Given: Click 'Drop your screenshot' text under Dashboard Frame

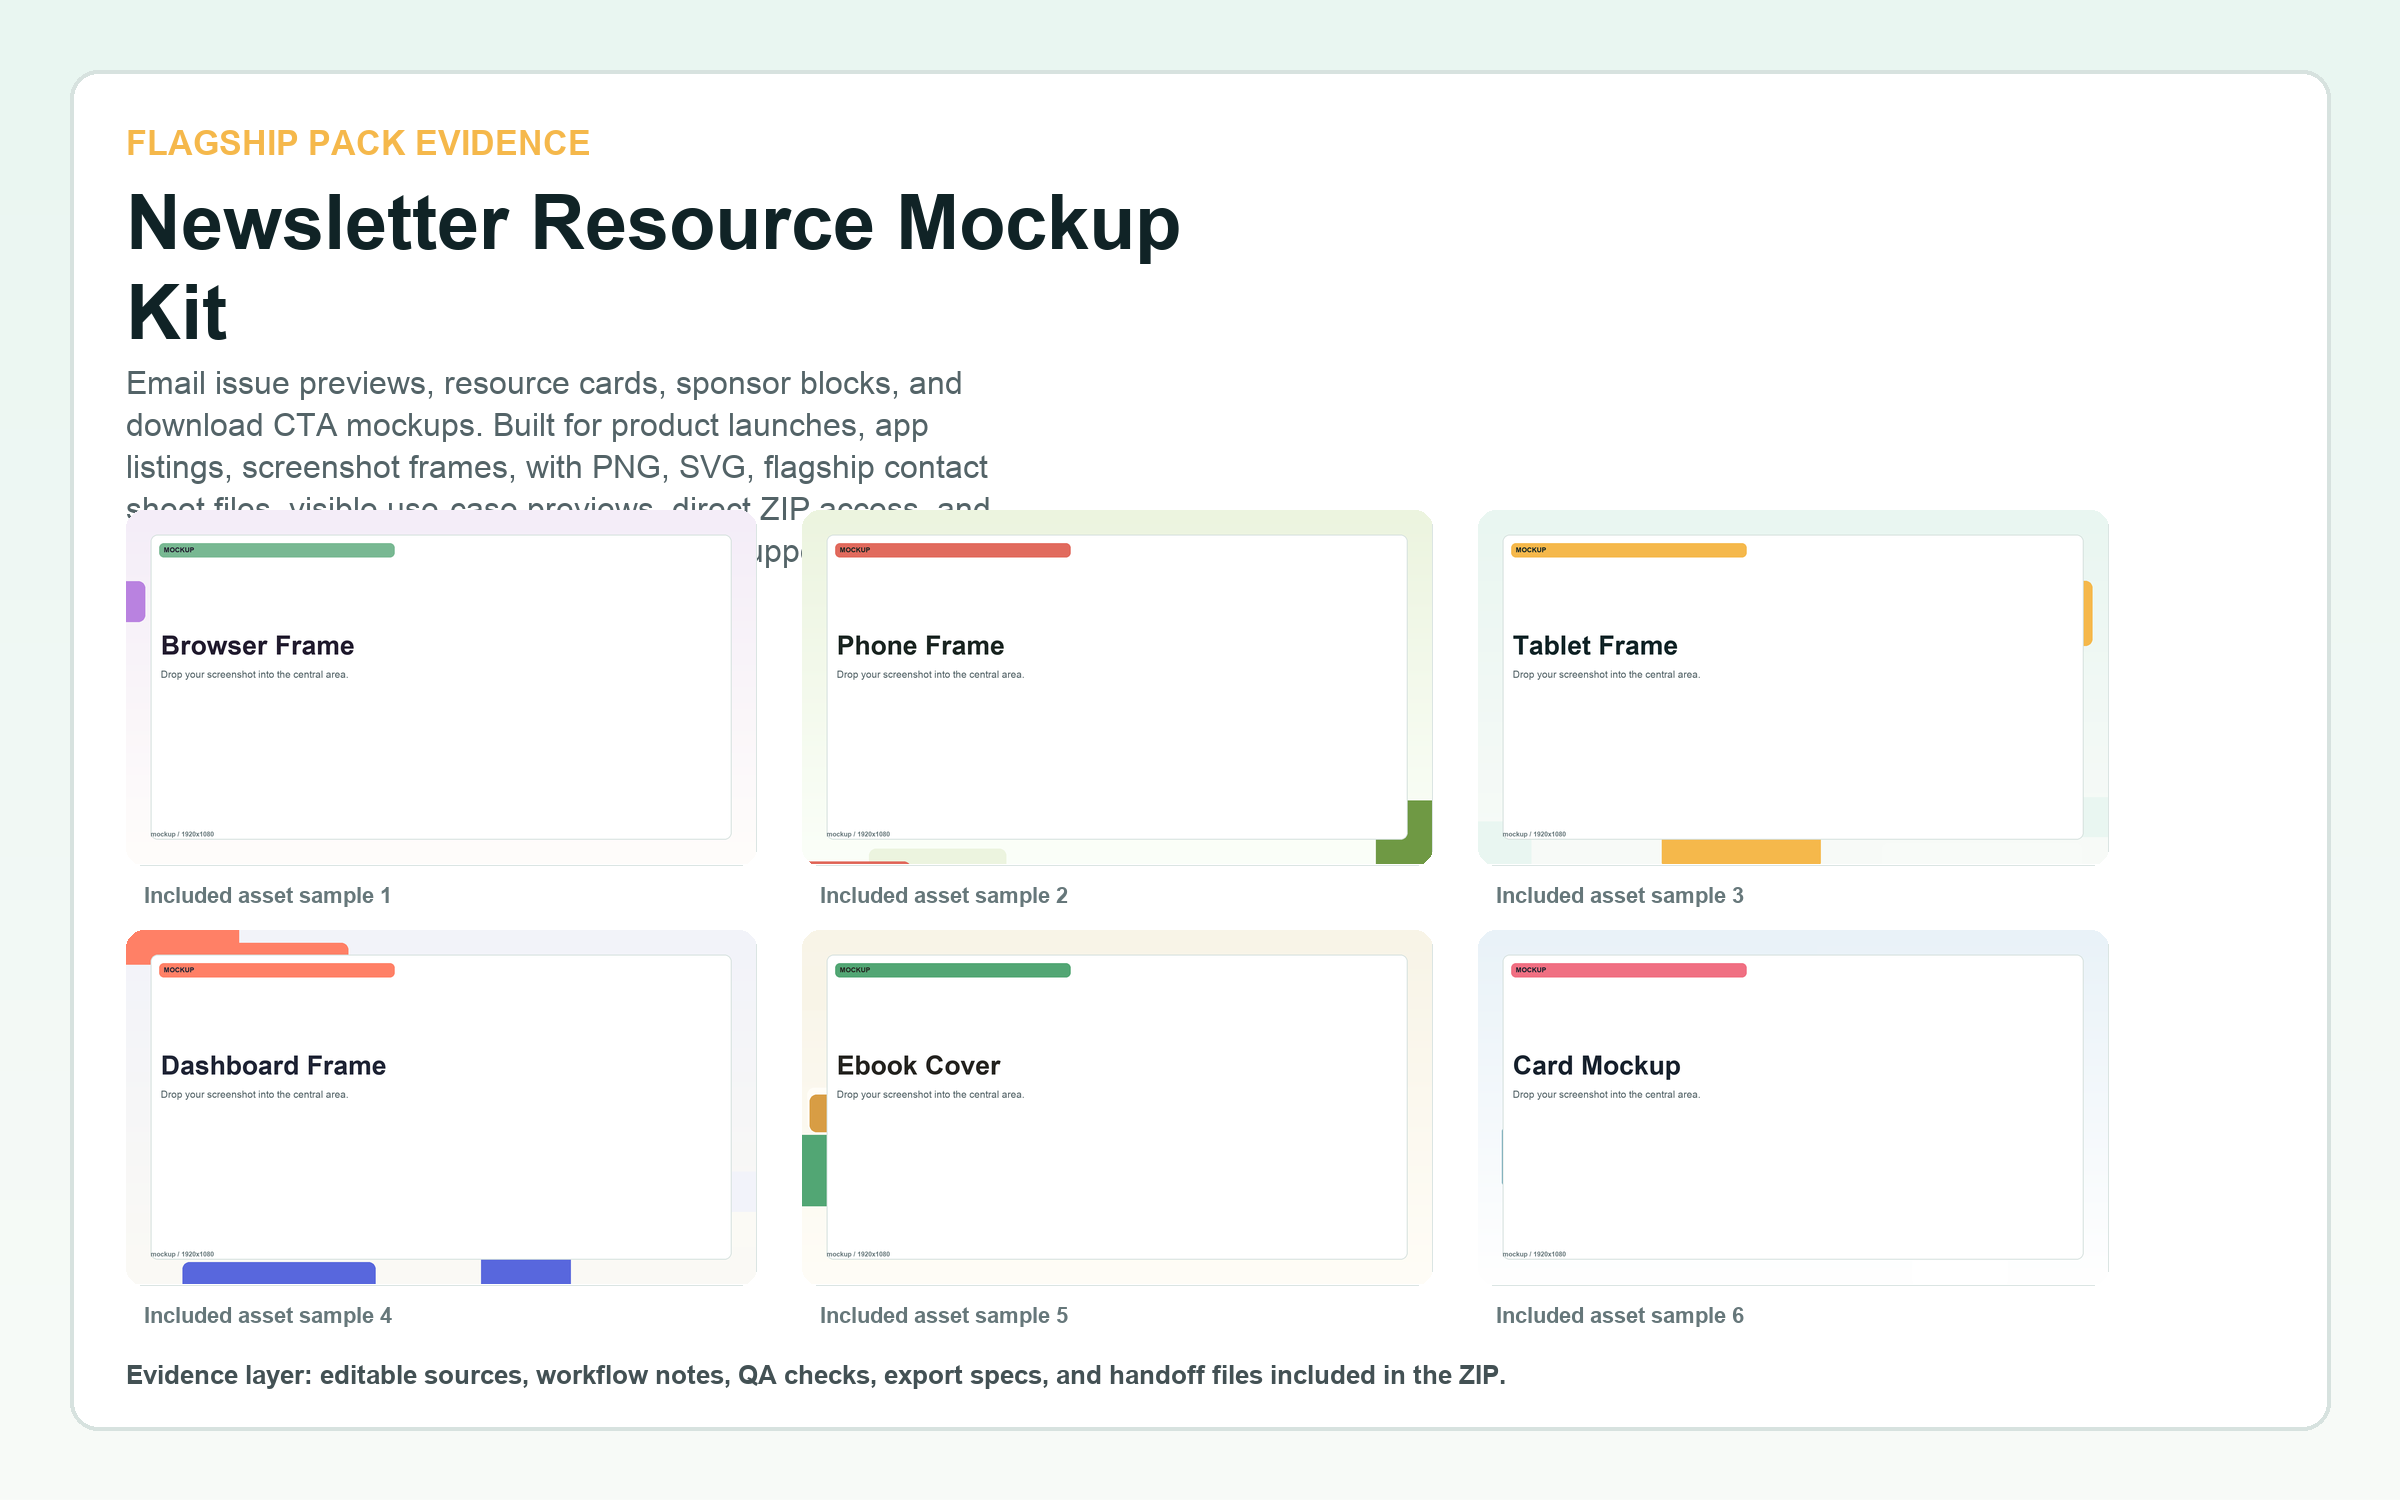Looking at the screenshot, I should pos(254,1095).
